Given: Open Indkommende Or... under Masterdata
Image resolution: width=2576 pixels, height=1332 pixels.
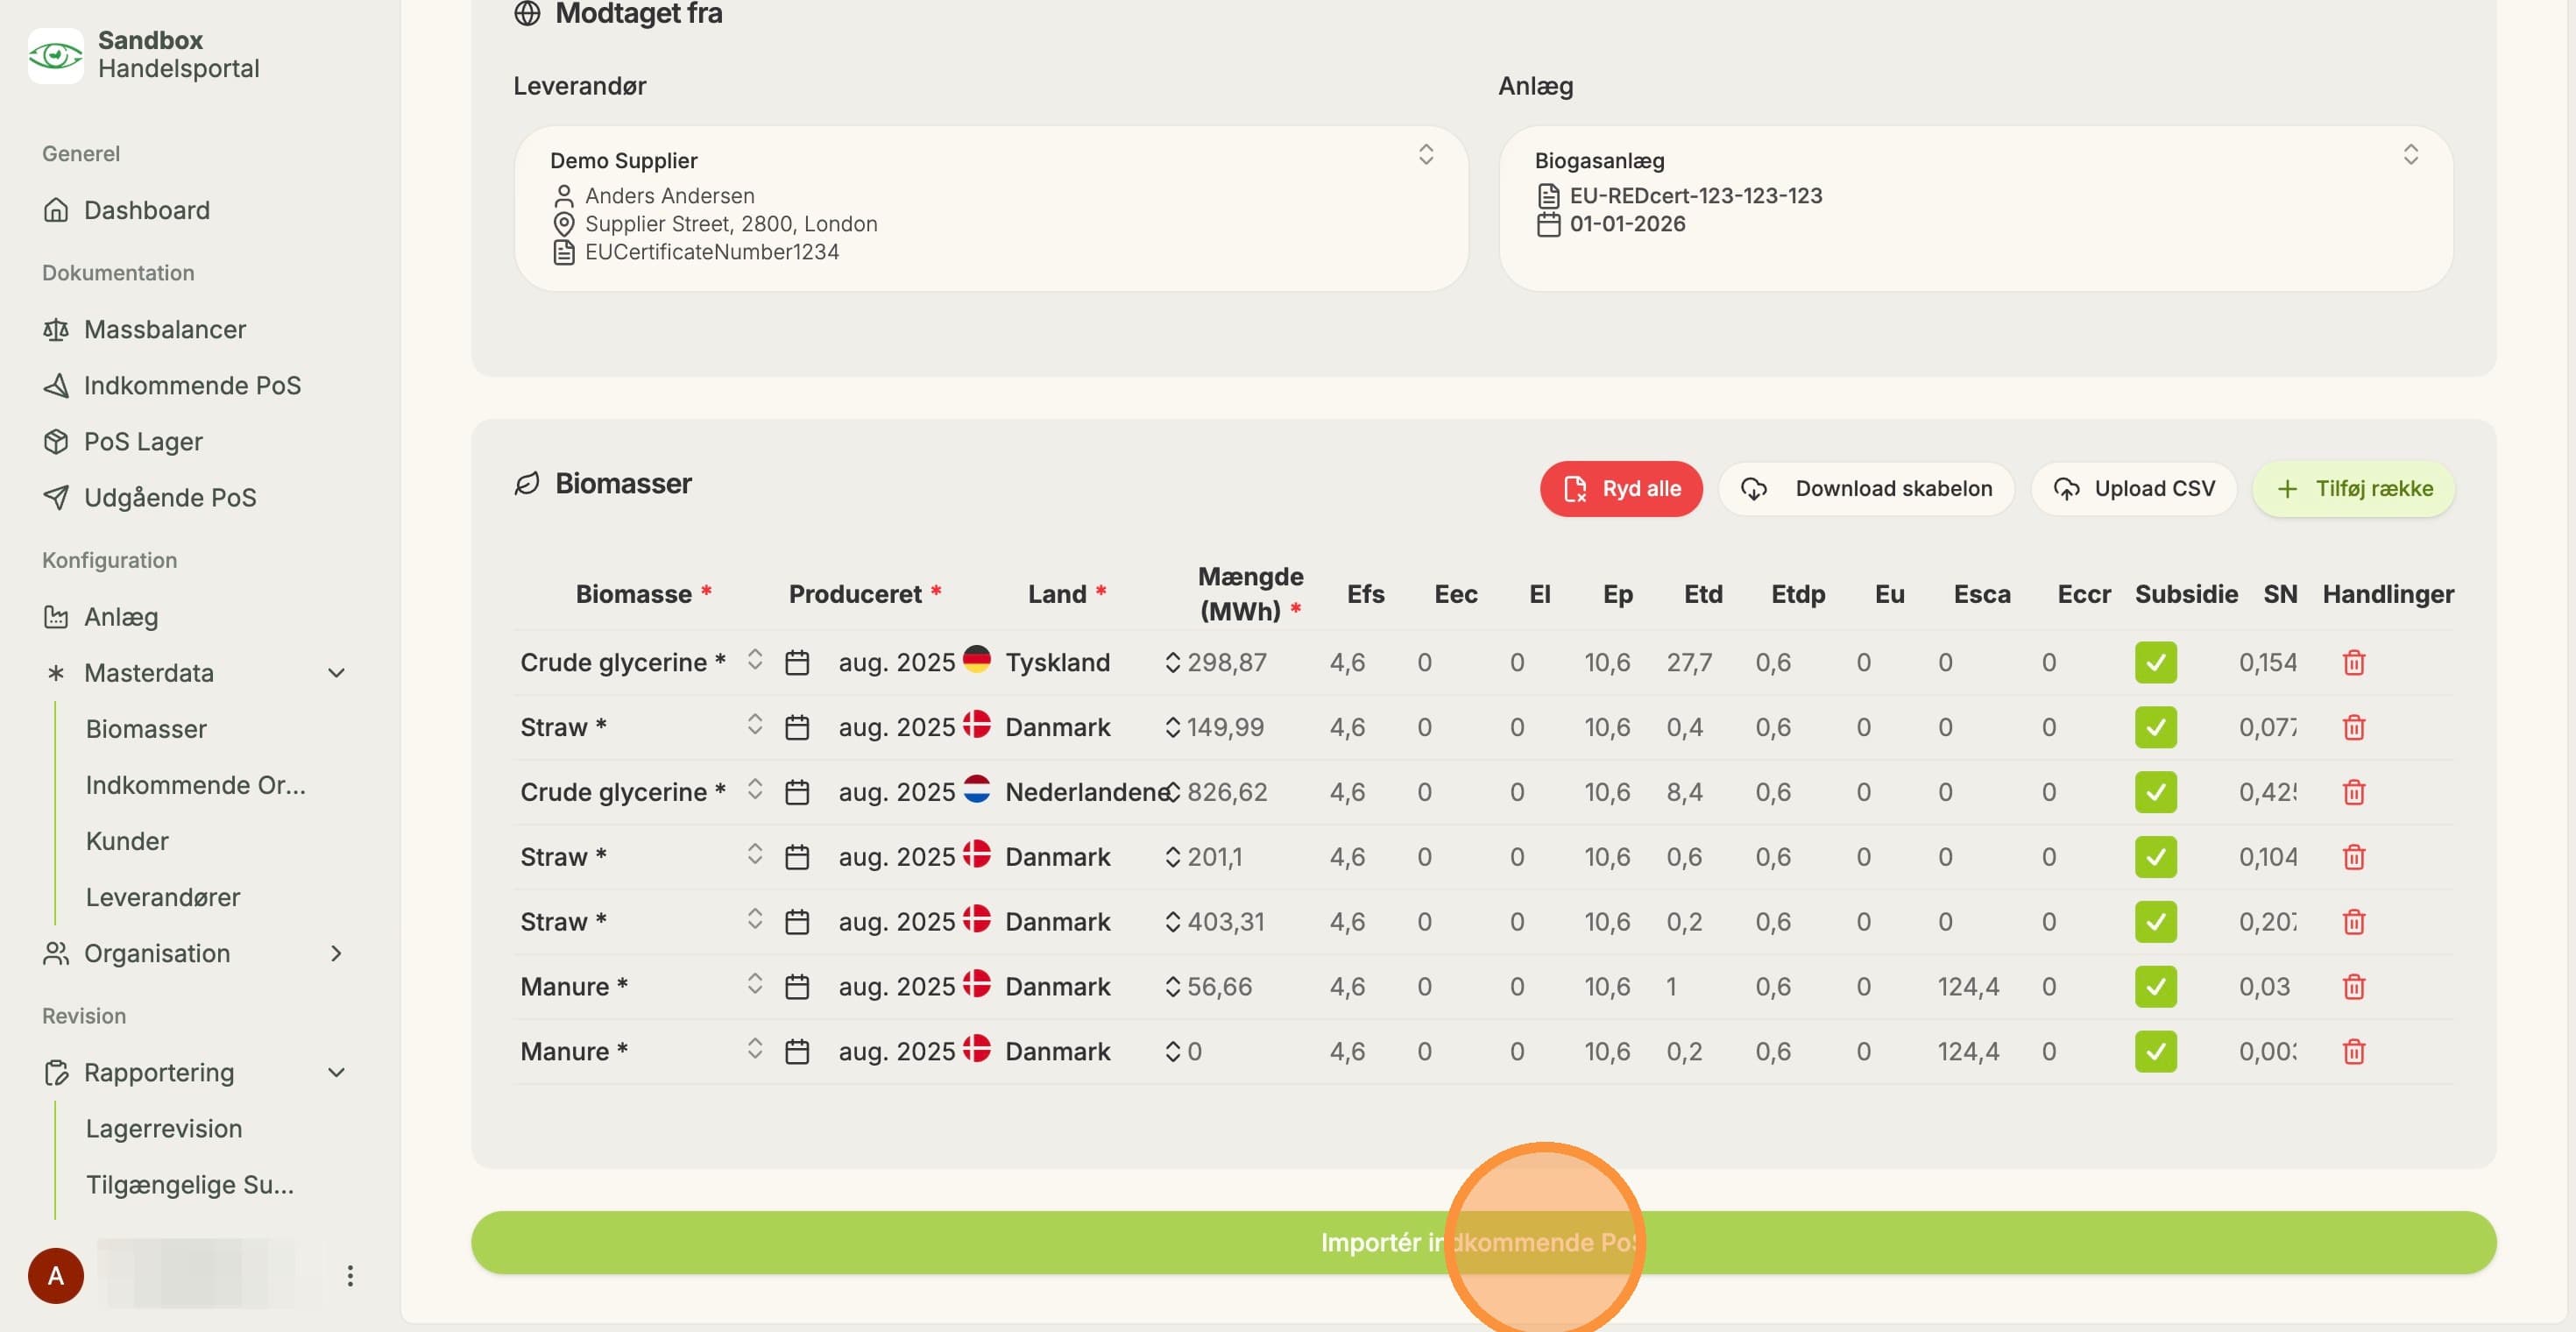Looking at the screenshot, I should 196,785.
